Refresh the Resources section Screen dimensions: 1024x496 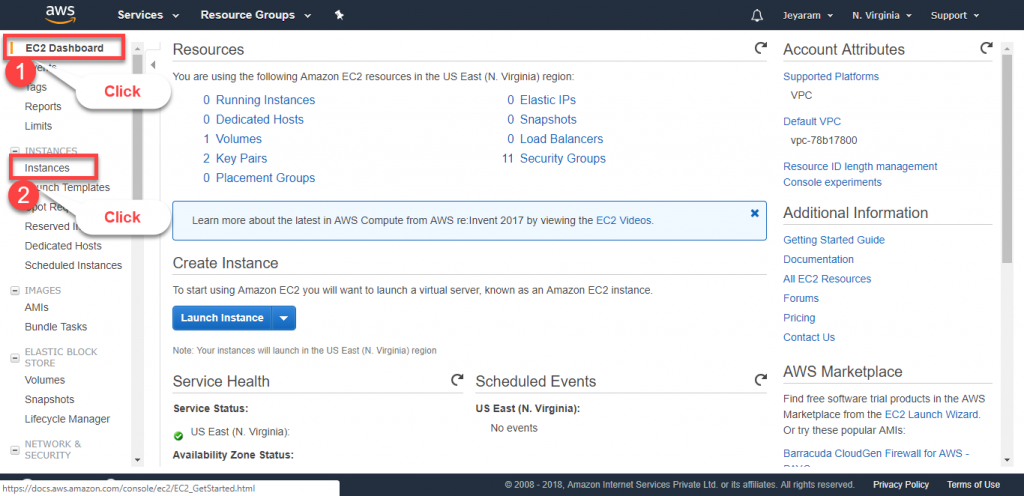[x=760, y=48]
